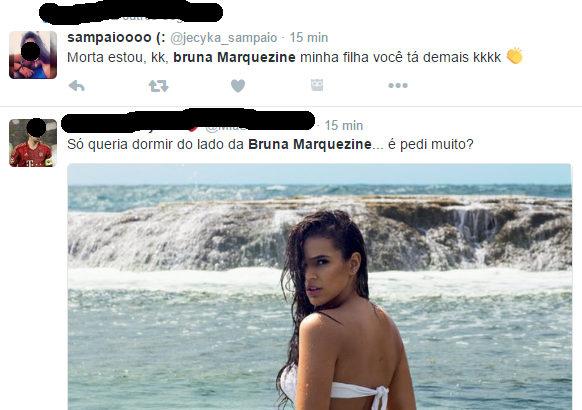Click the sampaioooo display name
Image resolution: width=582 pixels, height=410 pixels.
[x=116, y=37]
